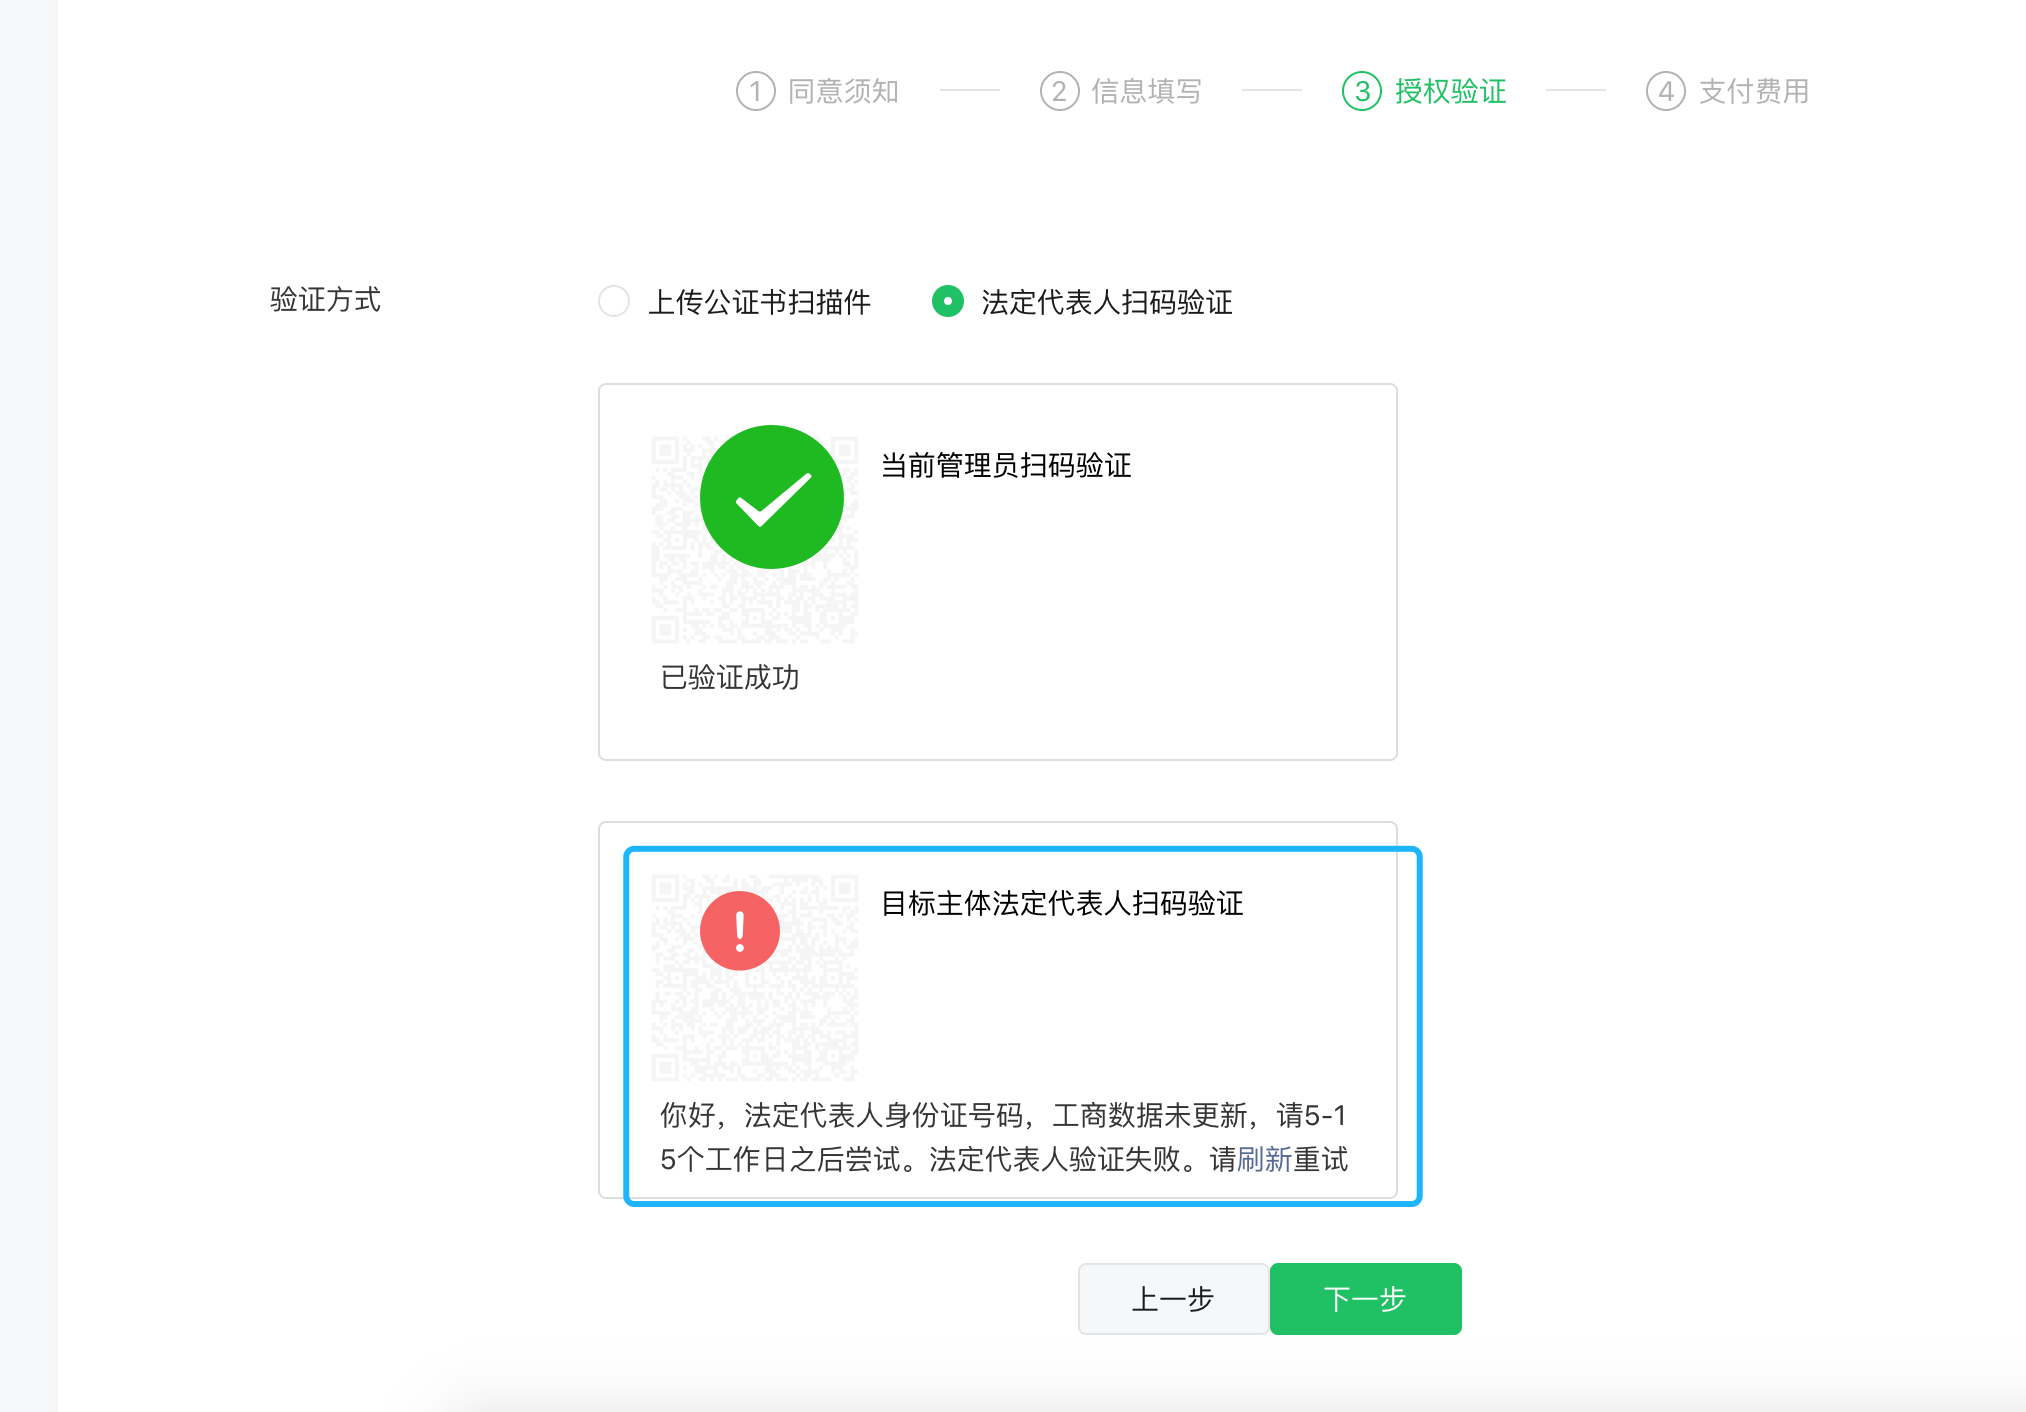2026x1412 pixels.
Task: Click the 当前管理员扫码验证 heading
Action: 1005,465
